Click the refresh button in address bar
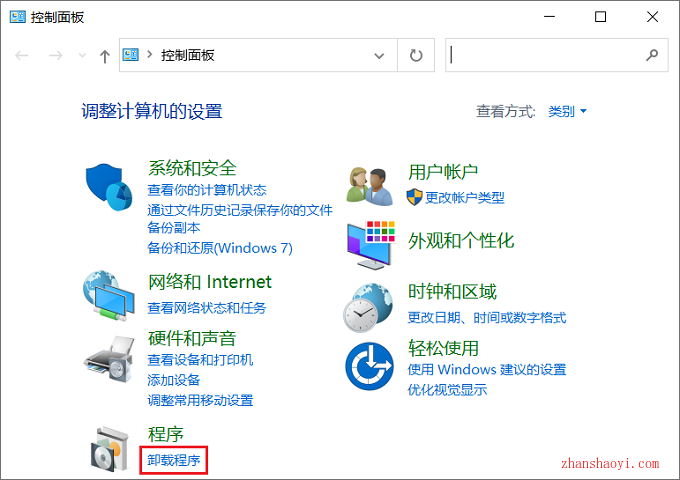Viewport: 680px width, 480px height. tap(416, 55)
